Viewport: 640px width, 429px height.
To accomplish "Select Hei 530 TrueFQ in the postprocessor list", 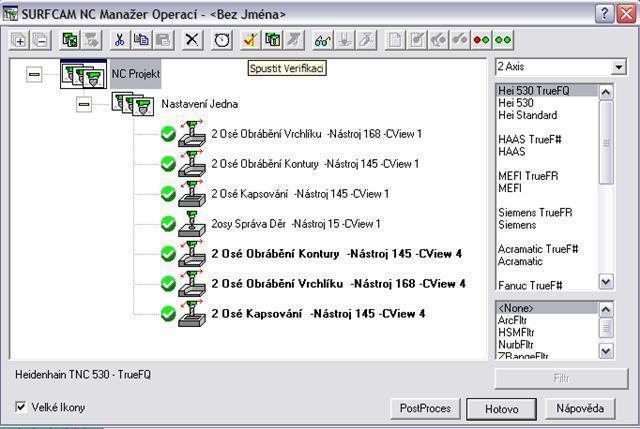I will (547, 91).
